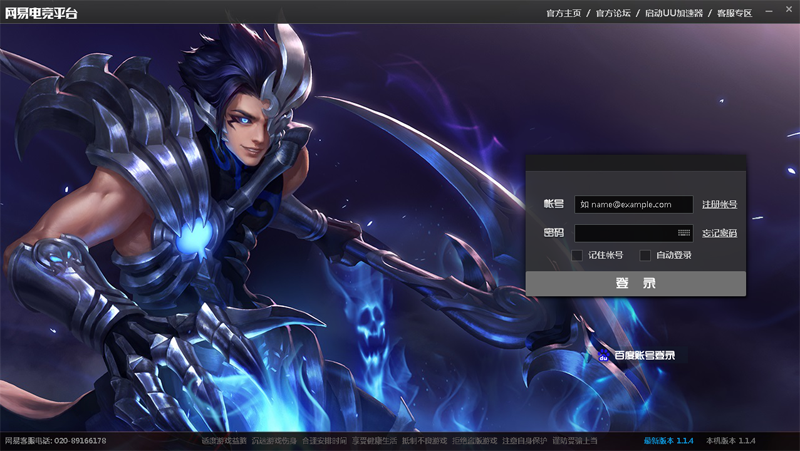Click the 注册帐号 register link

(x=719, y=204)
